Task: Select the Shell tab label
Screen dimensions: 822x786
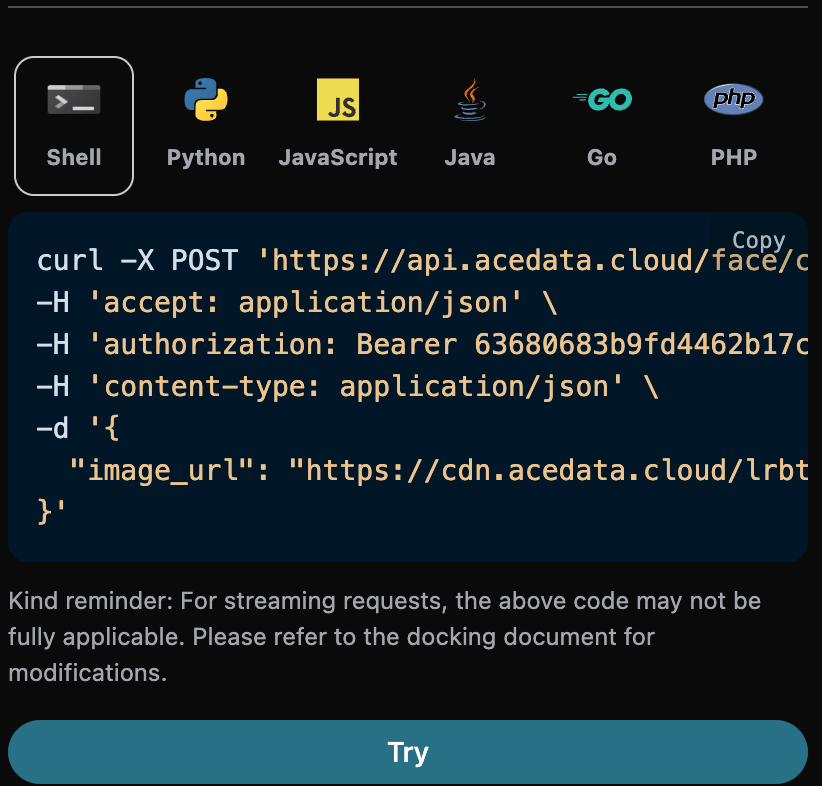Action: pyautogui.click(x=74, y=157)
